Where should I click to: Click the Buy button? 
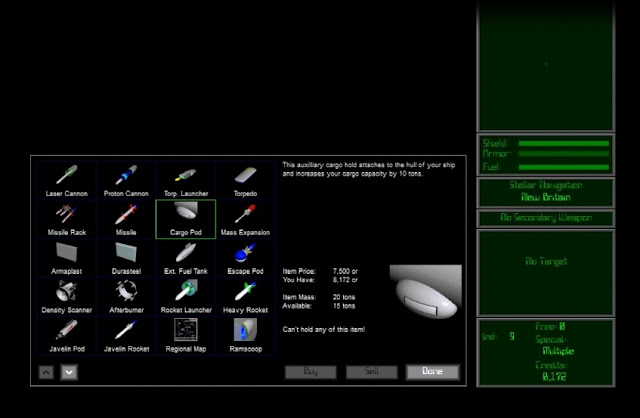coord(311,371)
